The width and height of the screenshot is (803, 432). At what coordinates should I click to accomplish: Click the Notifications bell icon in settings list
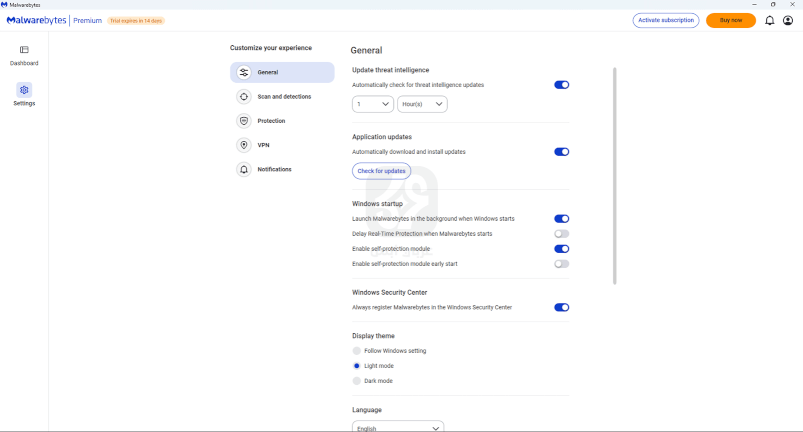pyautogui.click(x=244, y=169)
